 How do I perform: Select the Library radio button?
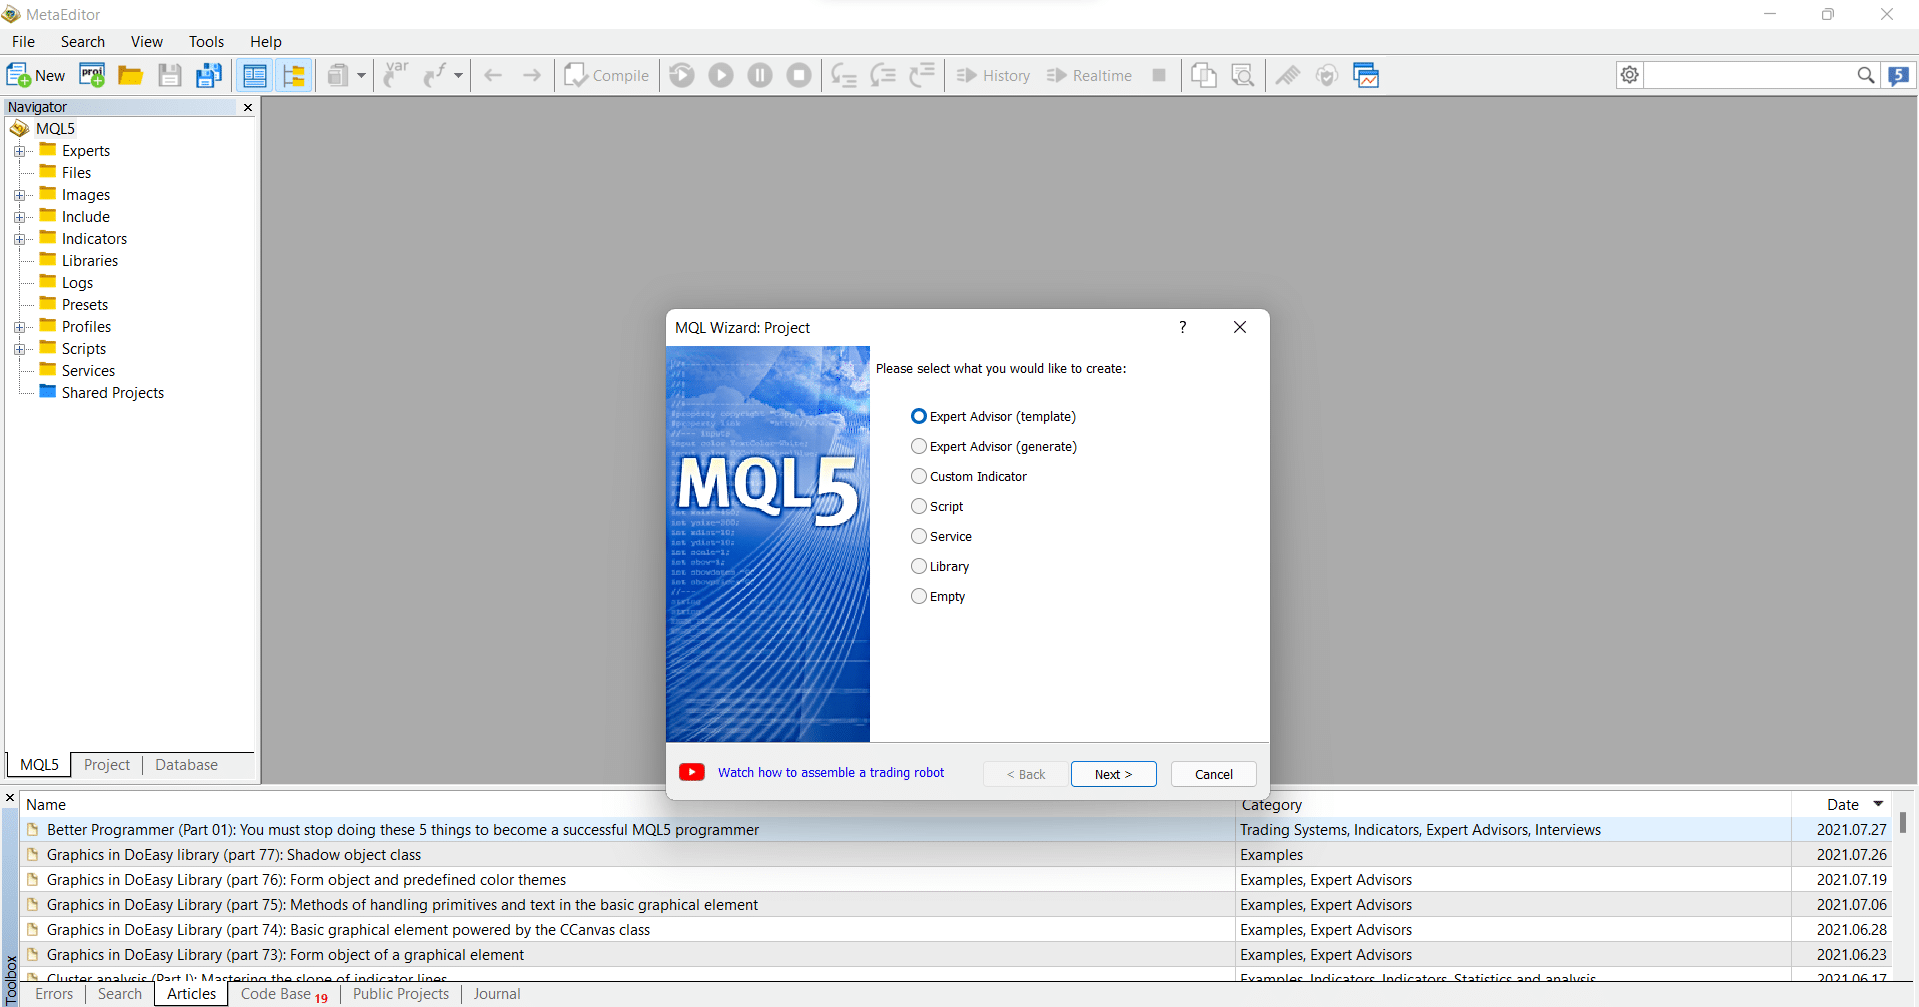point(919,566)
